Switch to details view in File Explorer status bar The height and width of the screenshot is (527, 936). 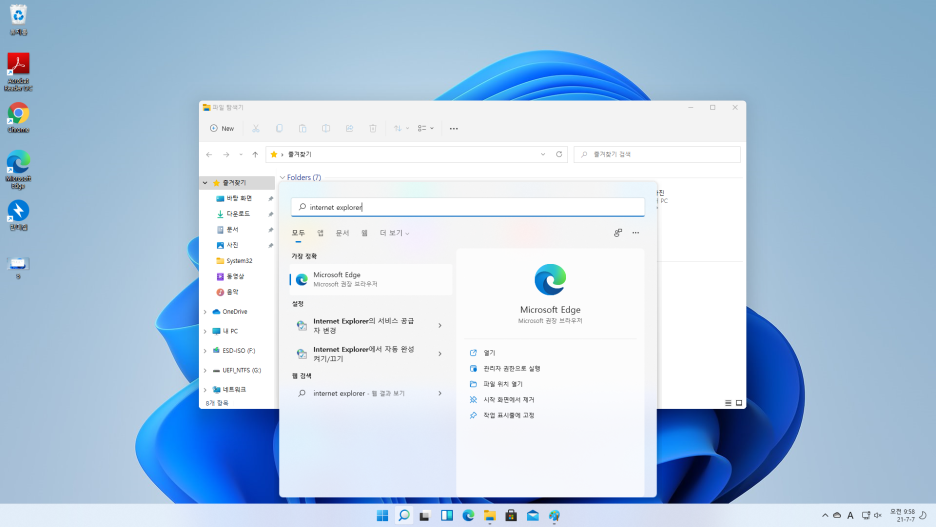(x=728, y=403)
